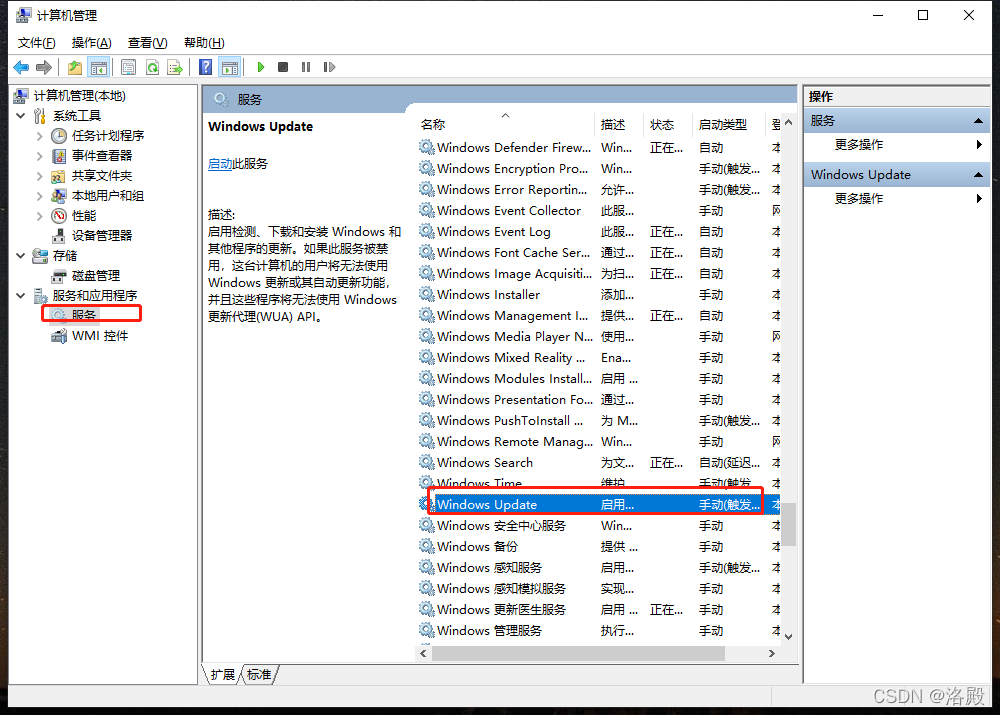Select Windows 更新医生服务 row

pos(599,610)
